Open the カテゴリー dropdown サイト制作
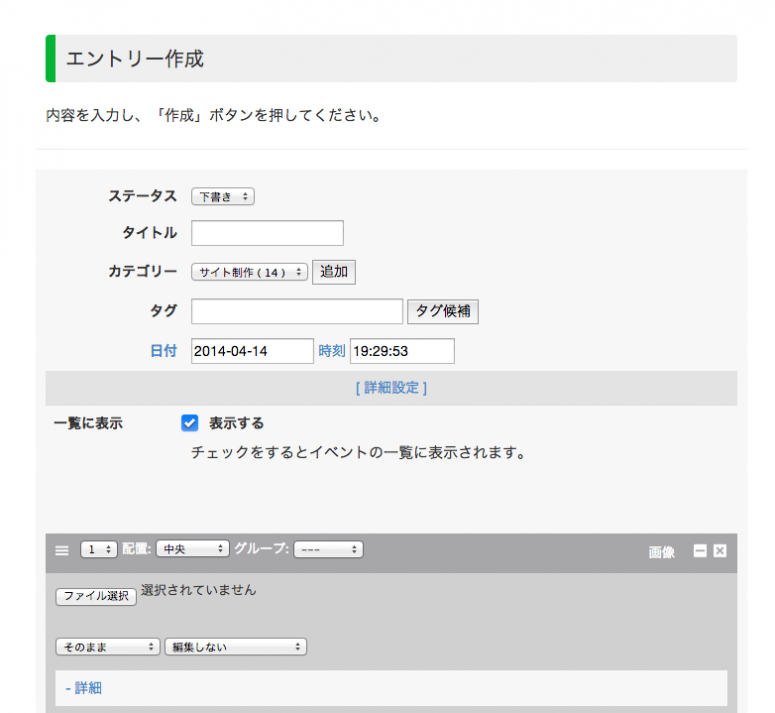 [249, 272]
